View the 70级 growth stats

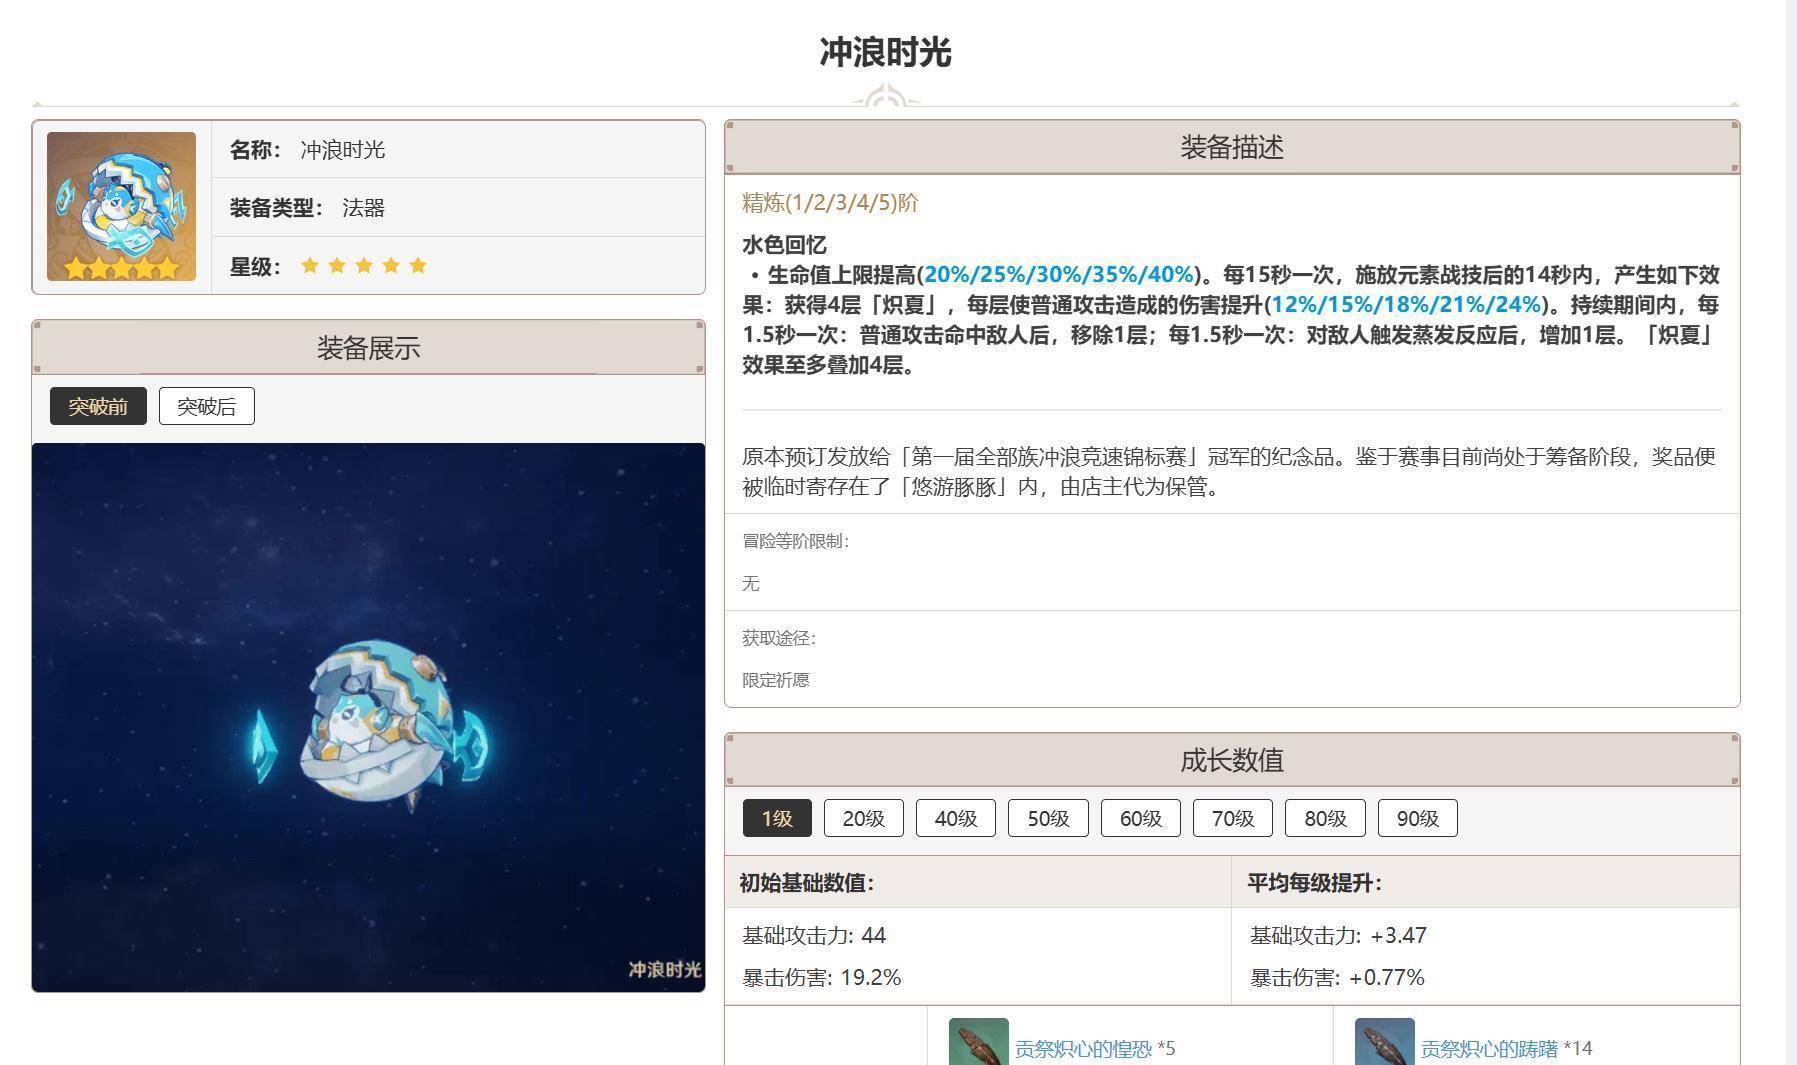[1232, 818]
